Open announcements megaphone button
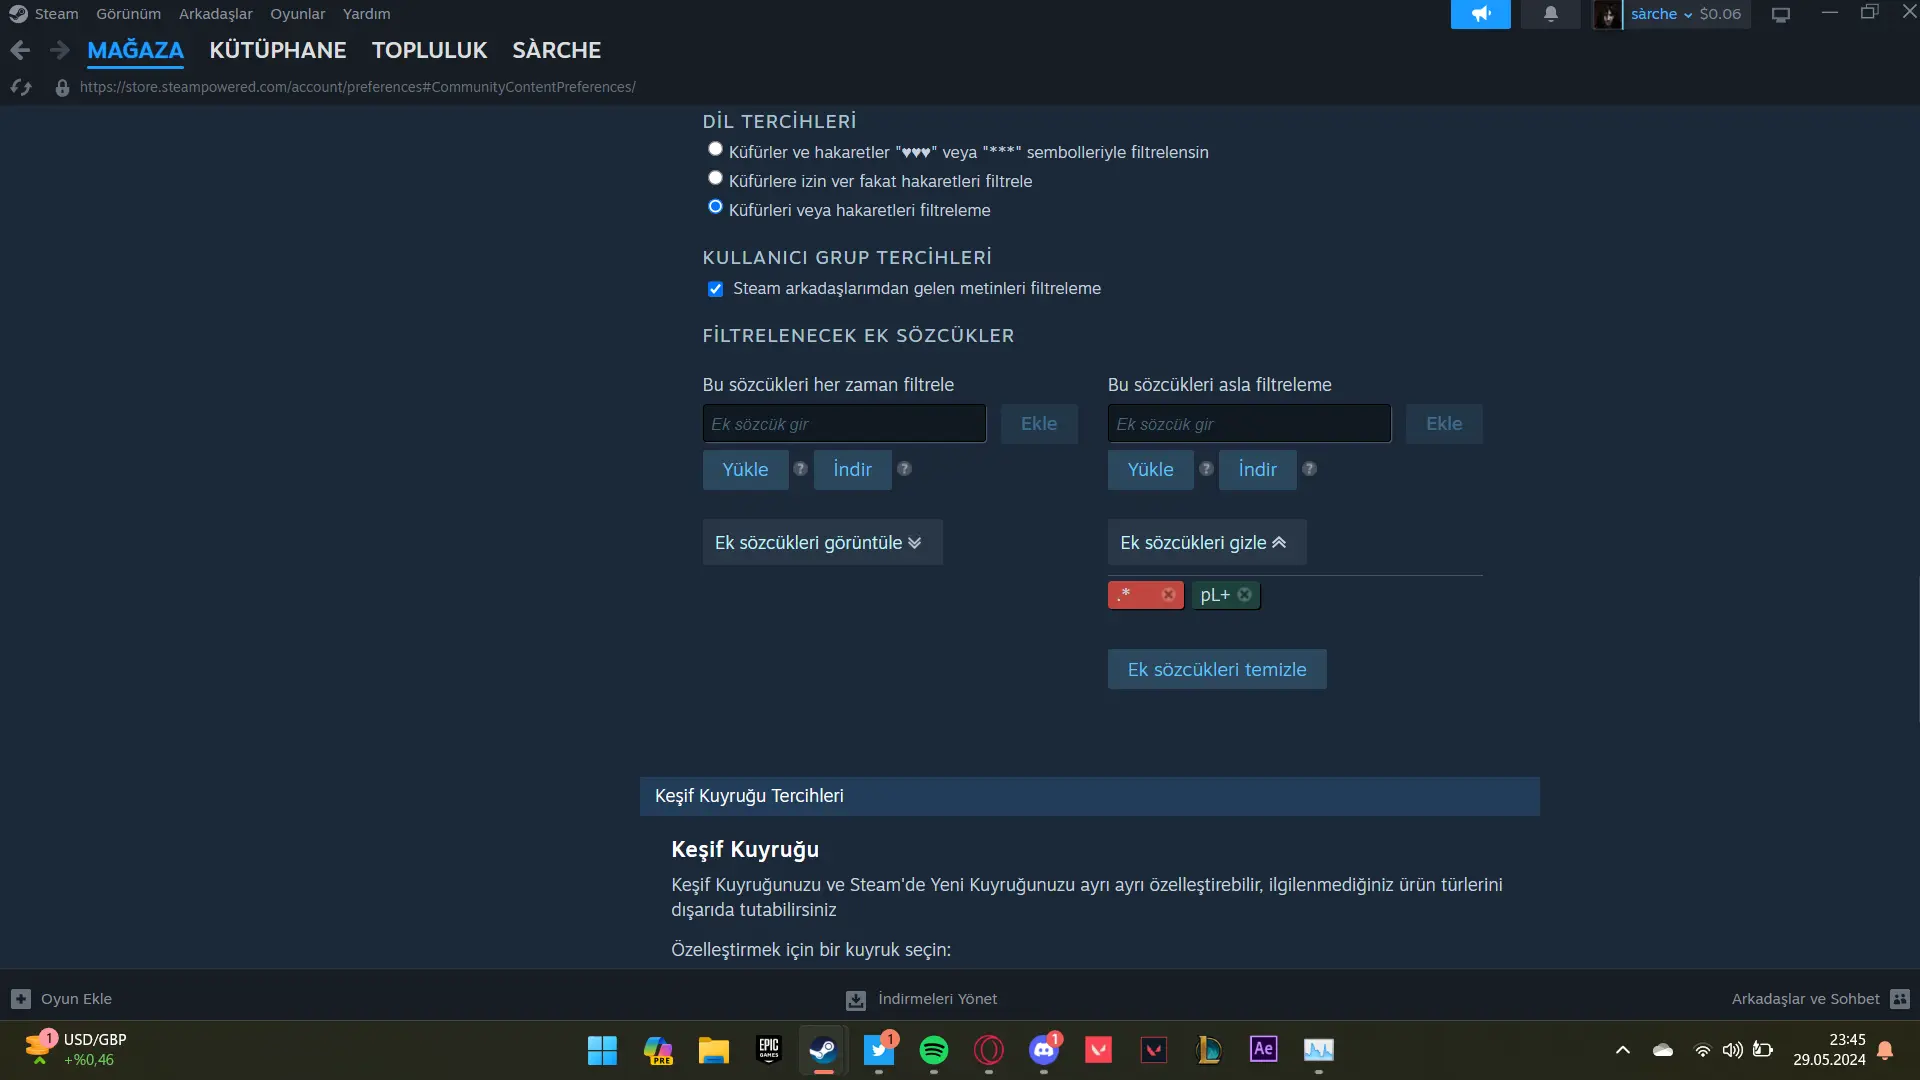1920x1080 pixels. point(1480,14)
